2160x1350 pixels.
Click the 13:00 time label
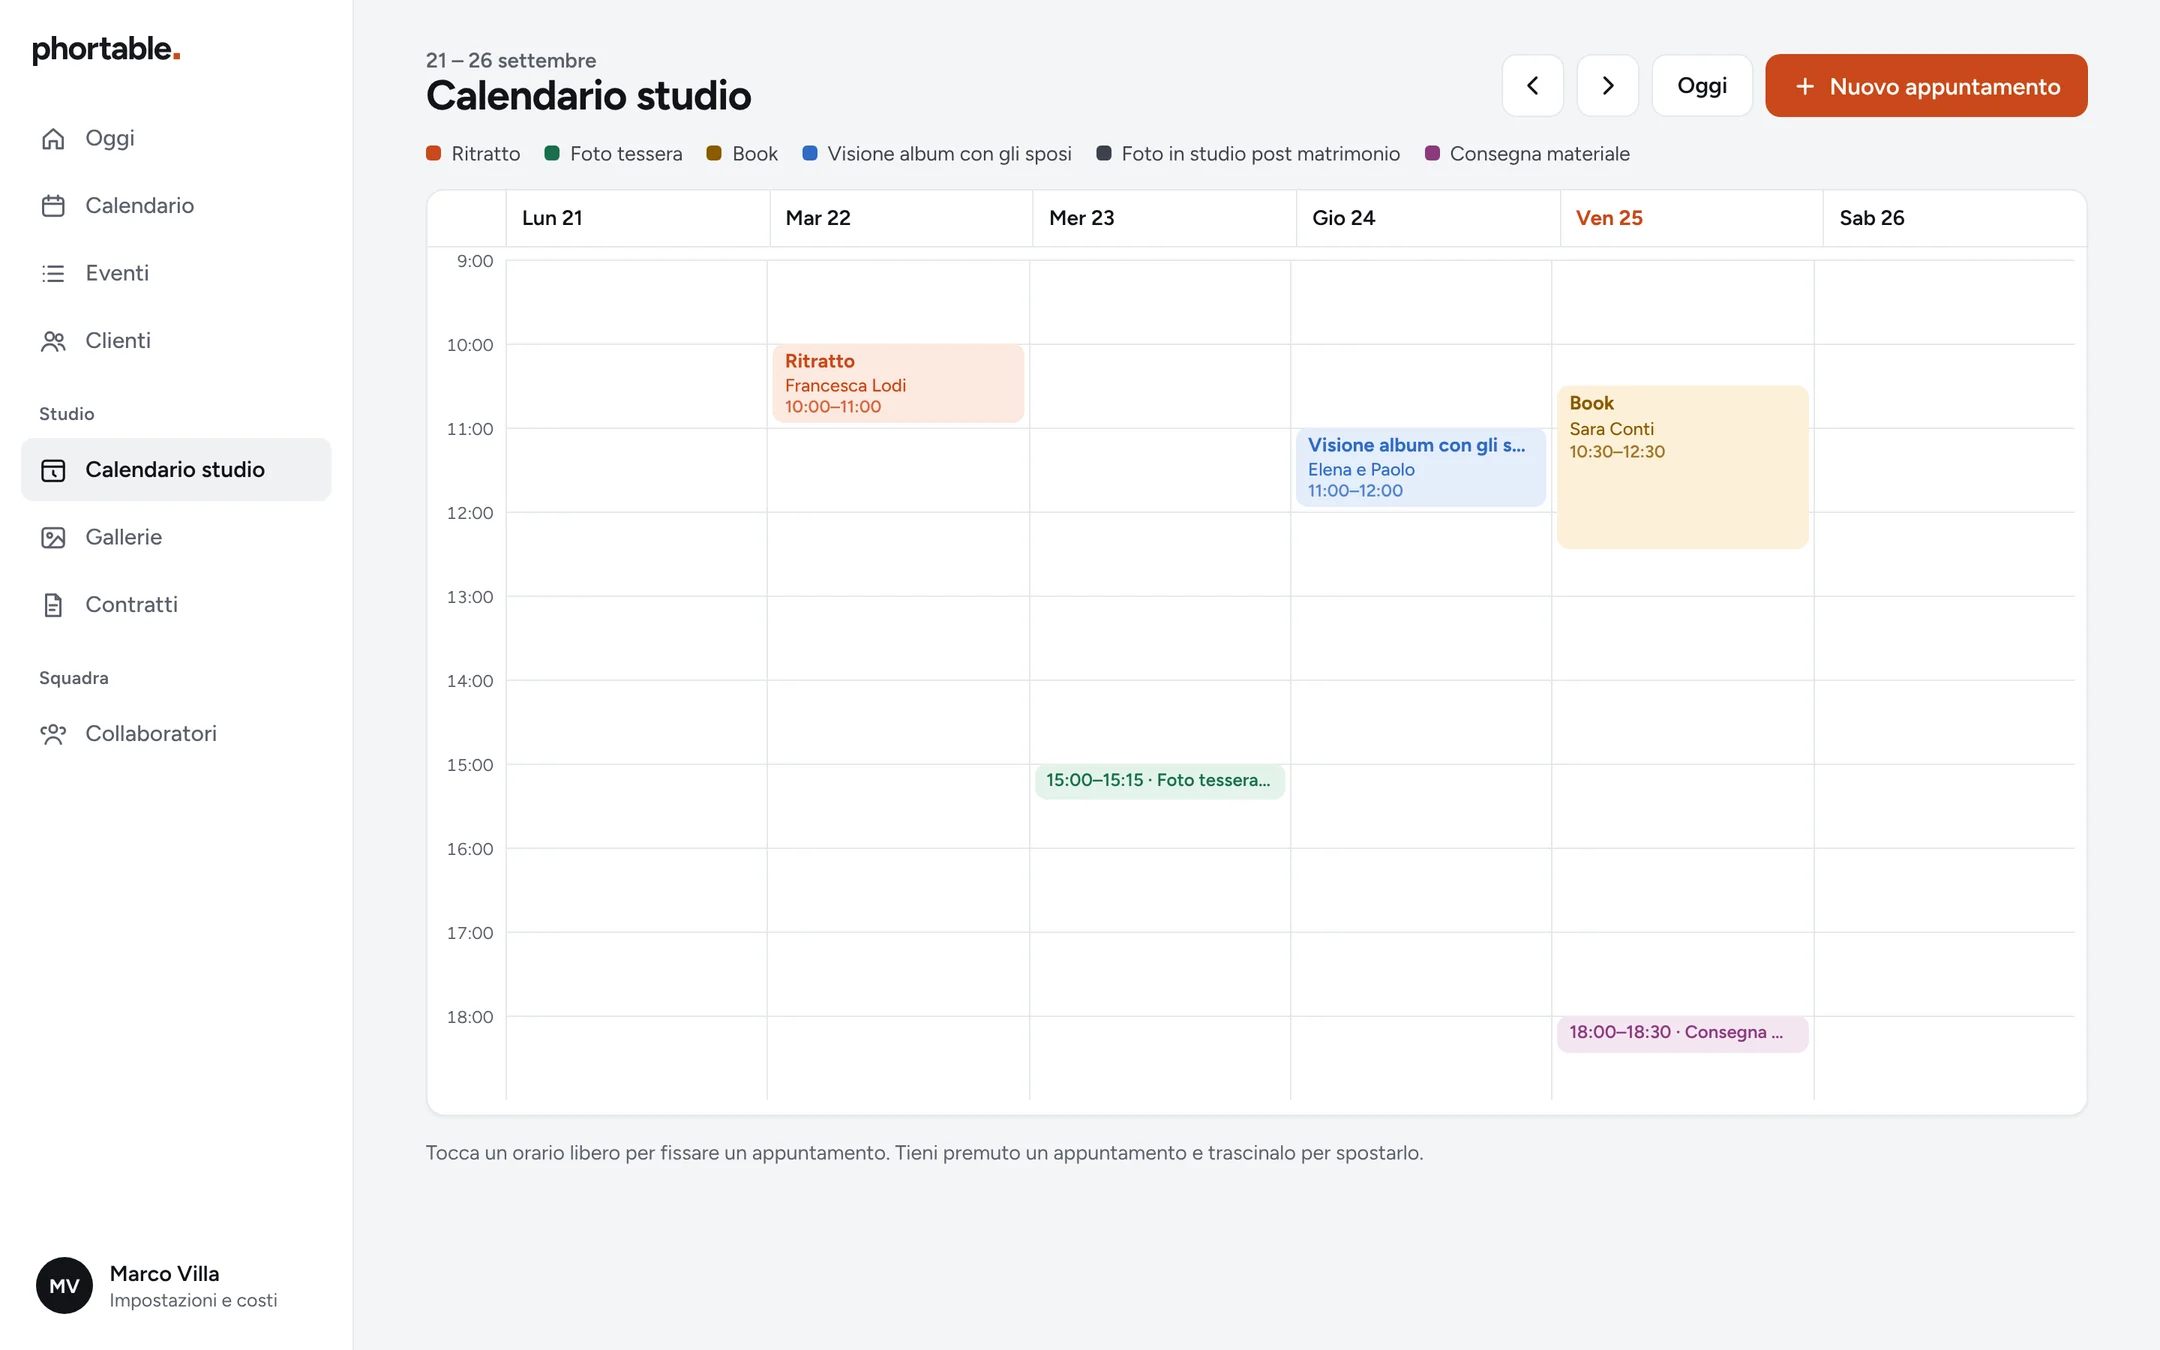[470, 597]
